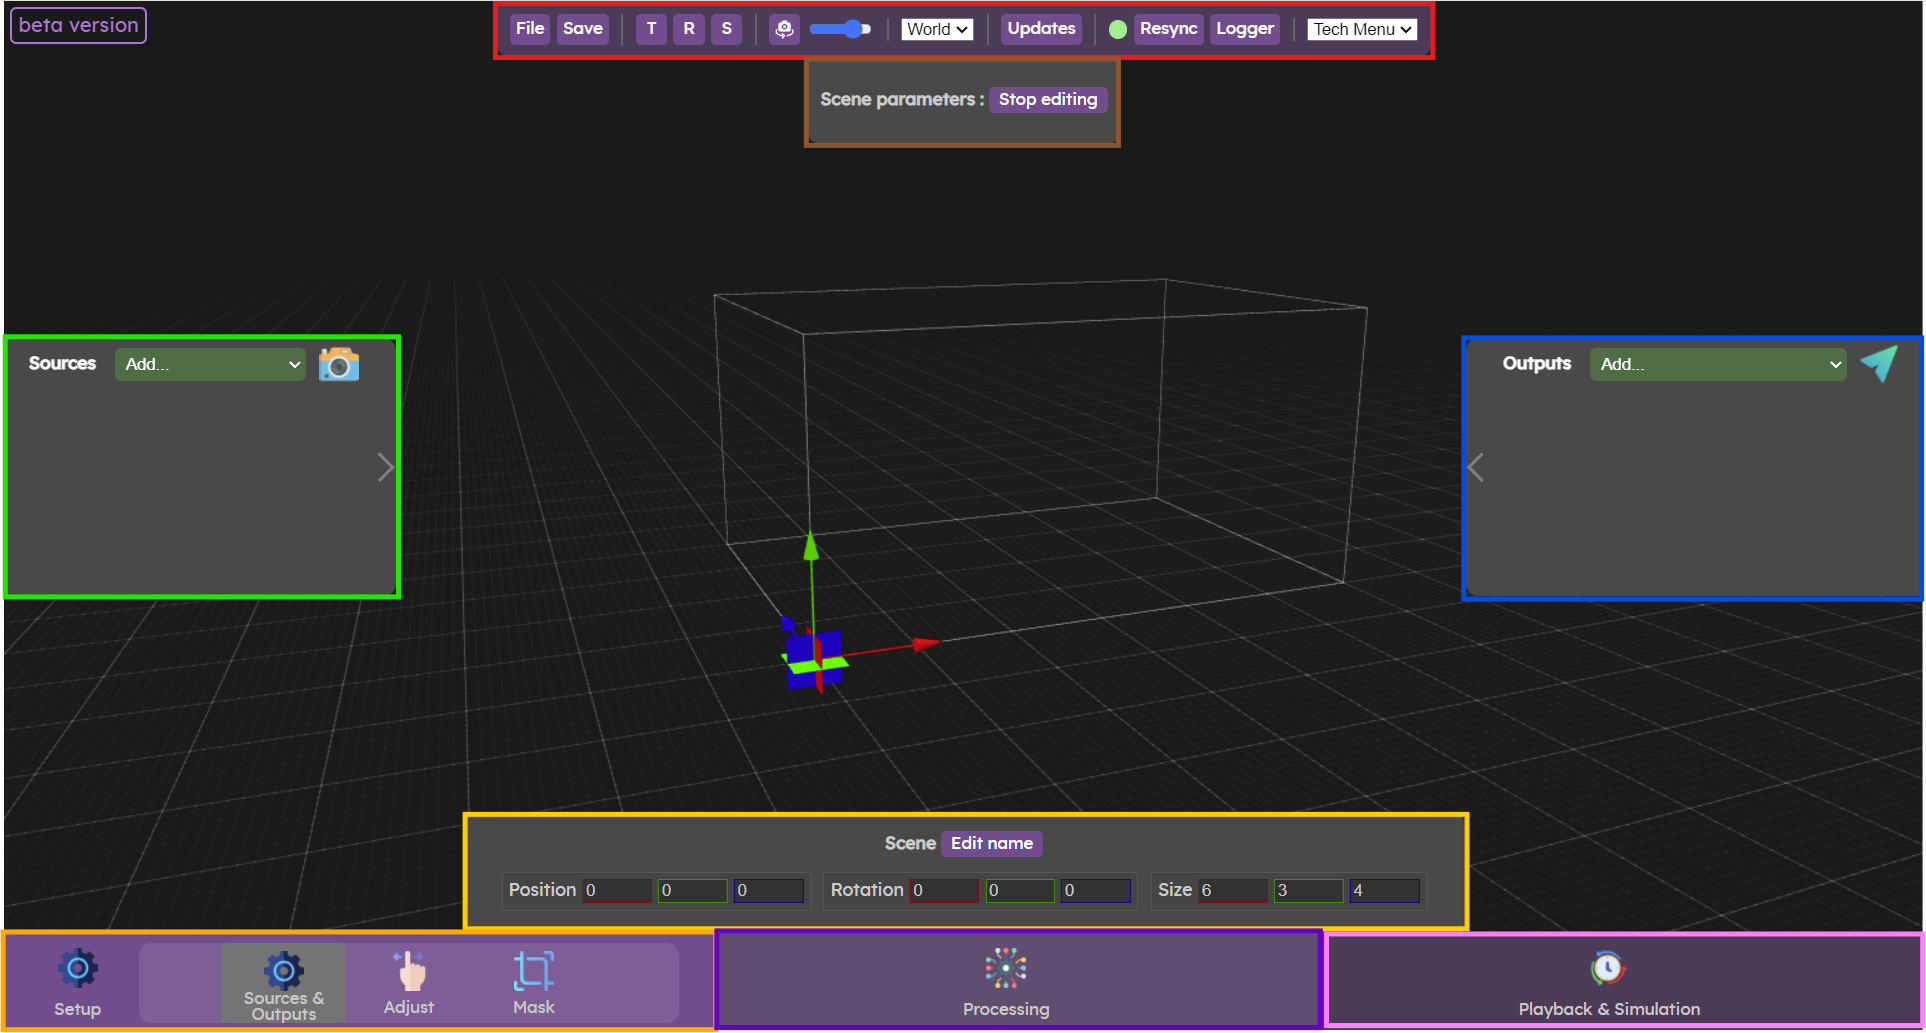The height and width of the screenshot is (1033, 1926).
Task: Click the Stop editing button
Action: [x=1047, y=99]
